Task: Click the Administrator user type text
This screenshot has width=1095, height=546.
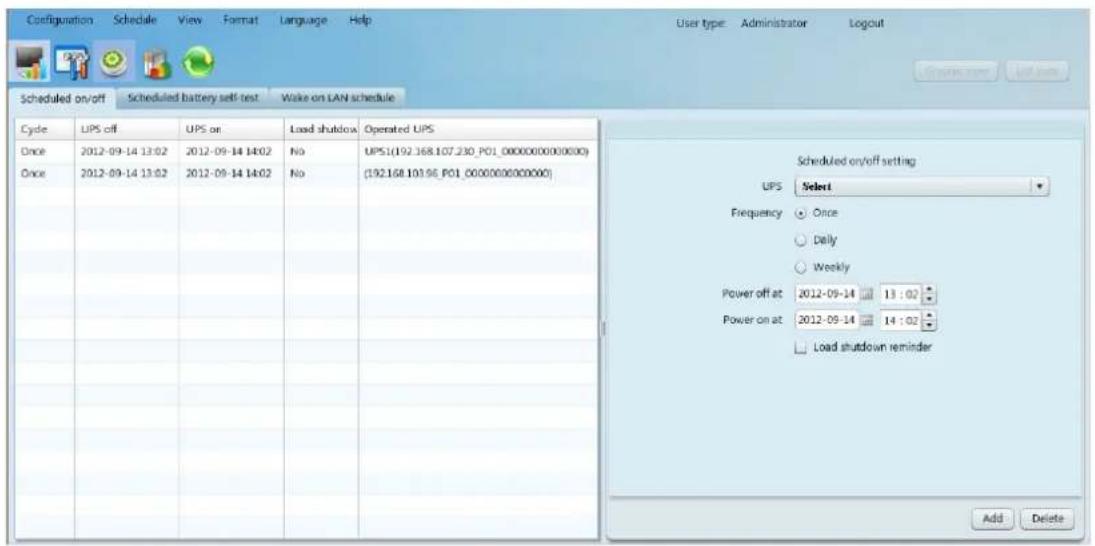Action: pyautogui.click(x=774, y=23)
